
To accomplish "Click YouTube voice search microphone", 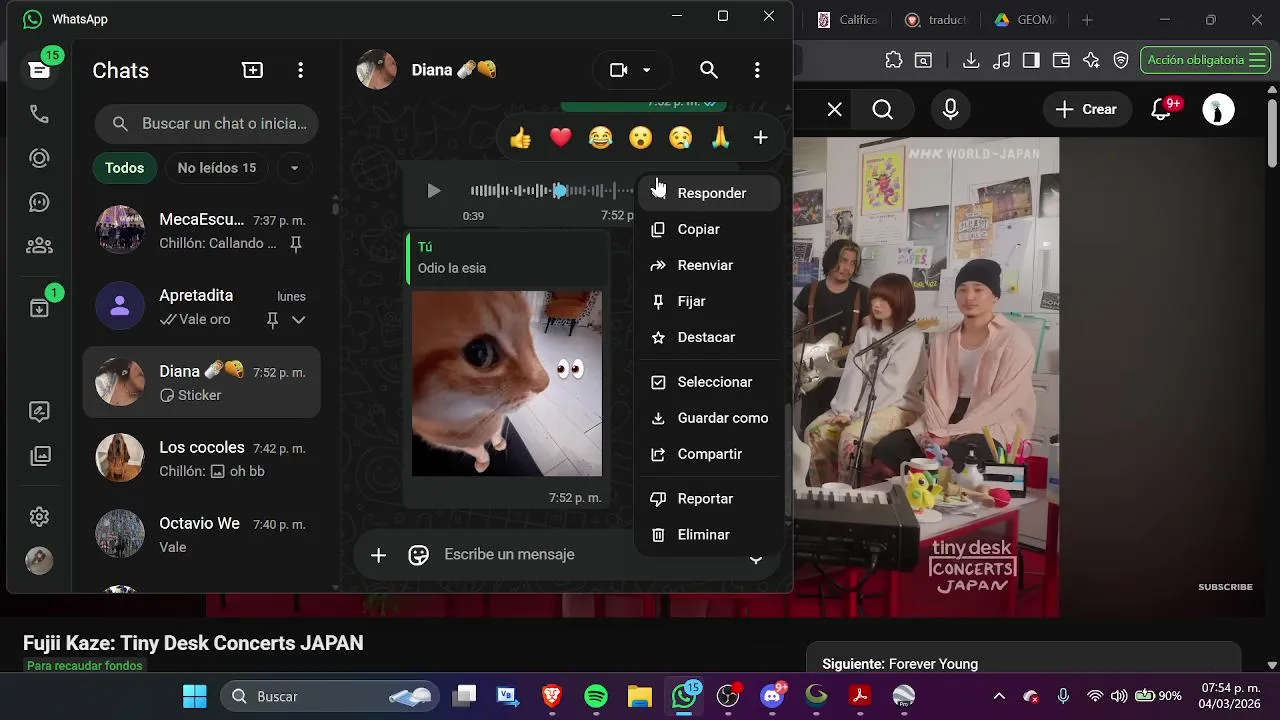I will click(950, 109).
